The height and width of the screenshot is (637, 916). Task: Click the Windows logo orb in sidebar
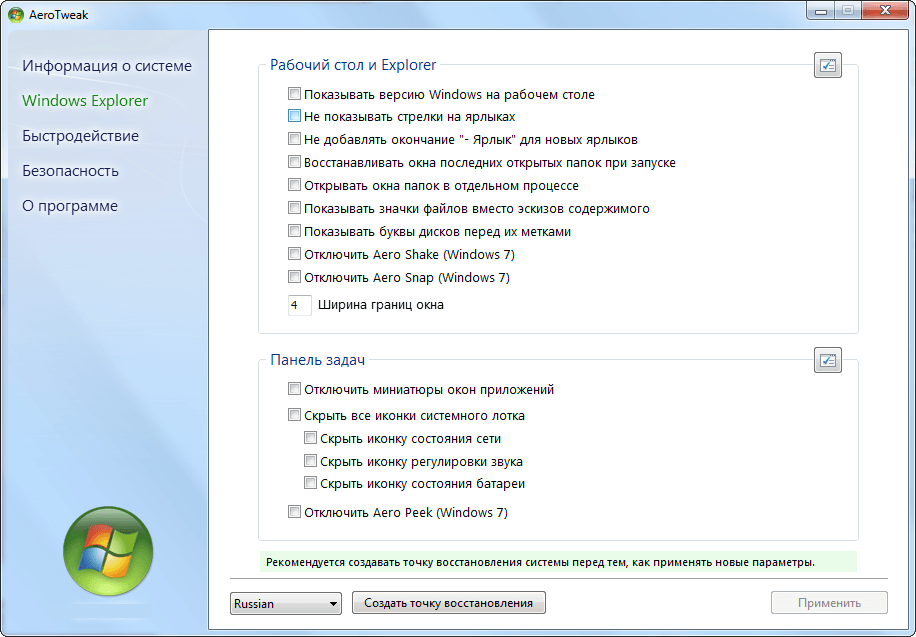pyautogui.click(x=108, y=551)
